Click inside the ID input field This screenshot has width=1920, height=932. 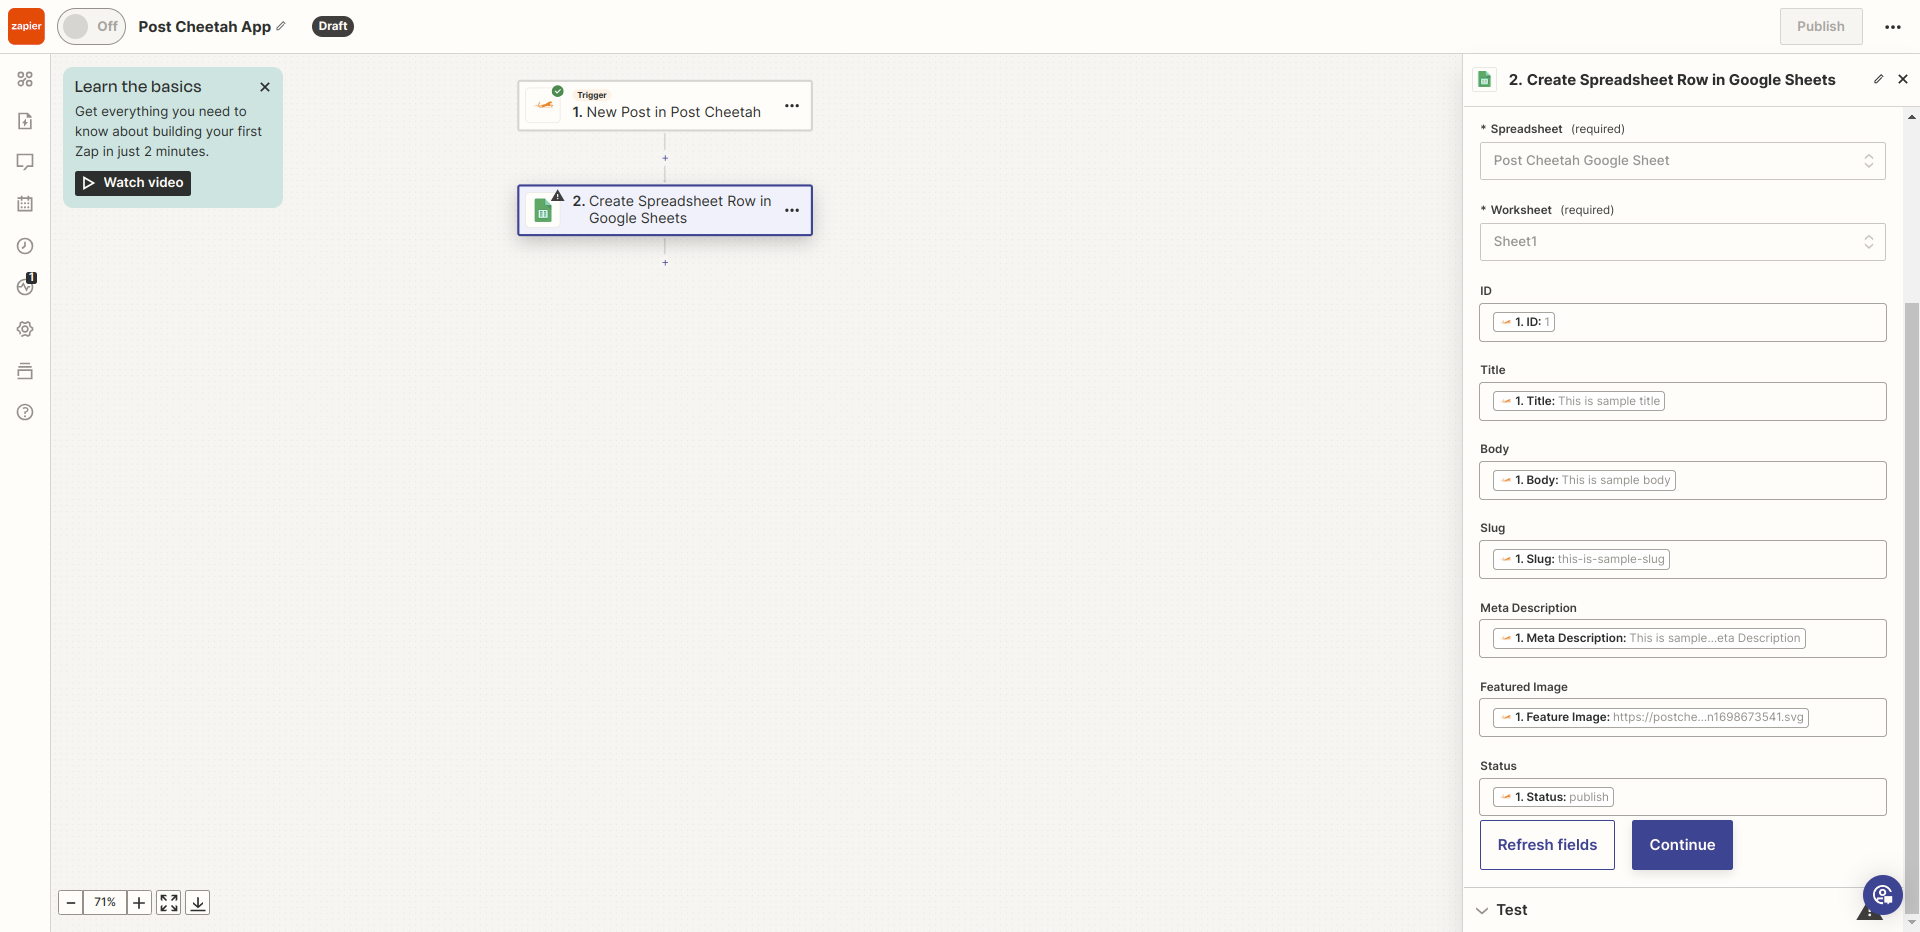(x=1682, y=322)
